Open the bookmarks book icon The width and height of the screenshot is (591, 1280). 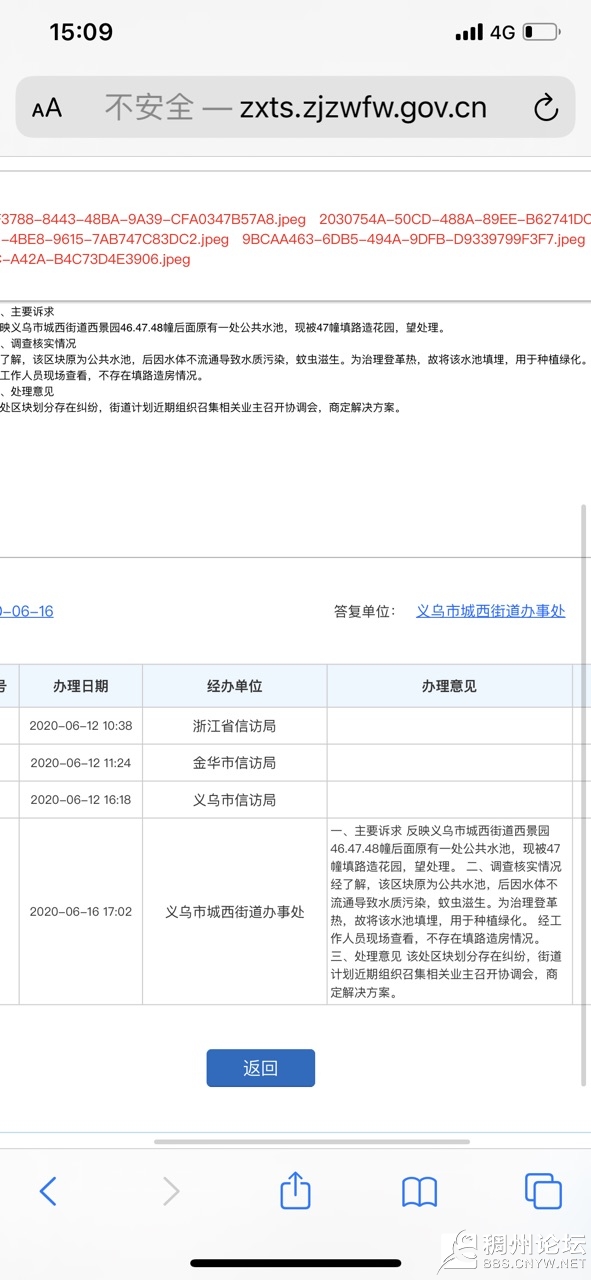(420, 1191)
